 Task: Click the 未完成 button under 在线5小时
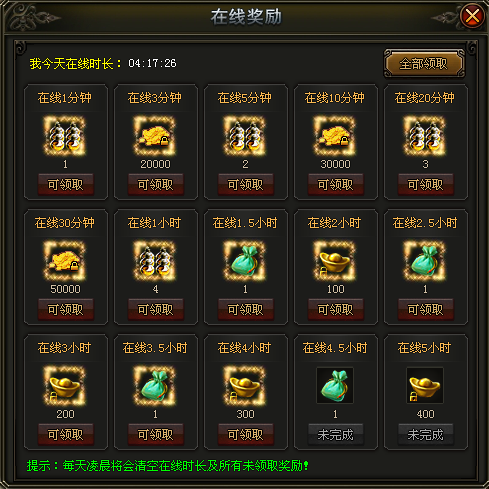[426, 434]
